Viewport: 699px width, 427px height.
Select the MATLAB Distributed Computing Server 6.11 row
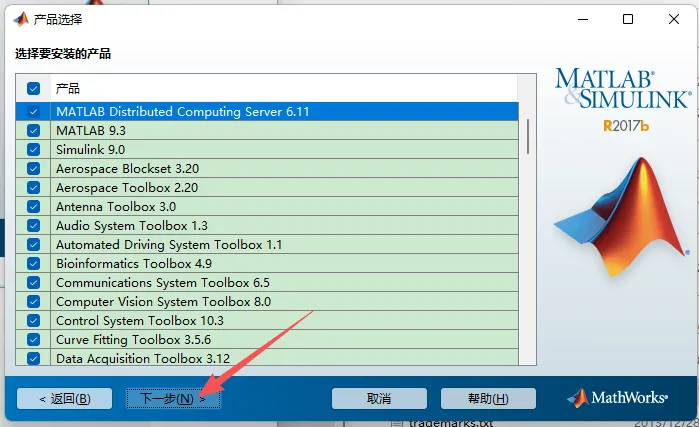tap(267, 111)
